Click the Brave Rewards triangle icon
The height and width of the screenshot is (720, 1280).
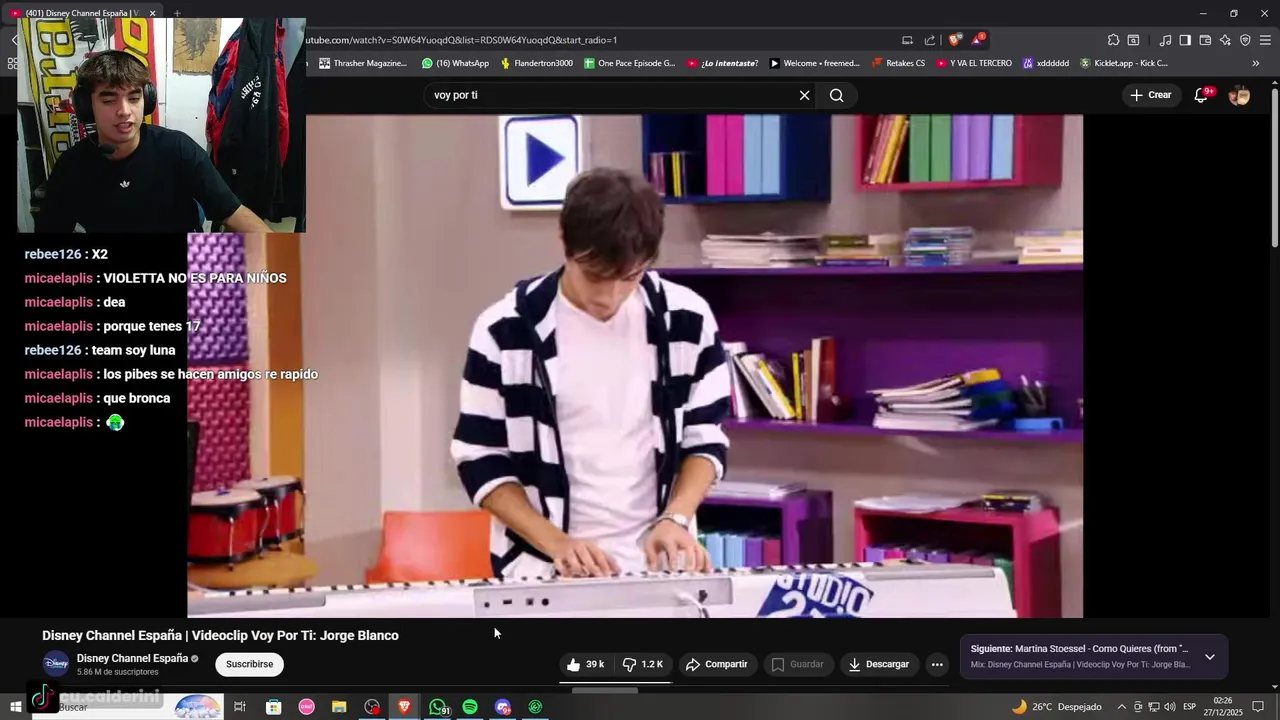977,40
